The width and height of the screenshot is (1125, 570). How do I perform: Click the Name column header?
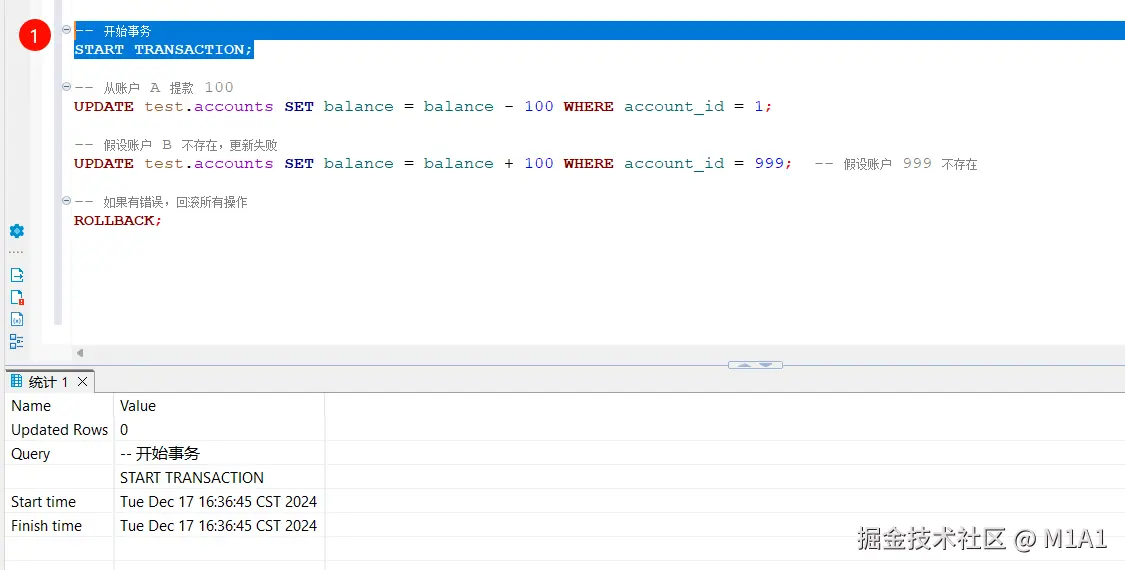59,406
